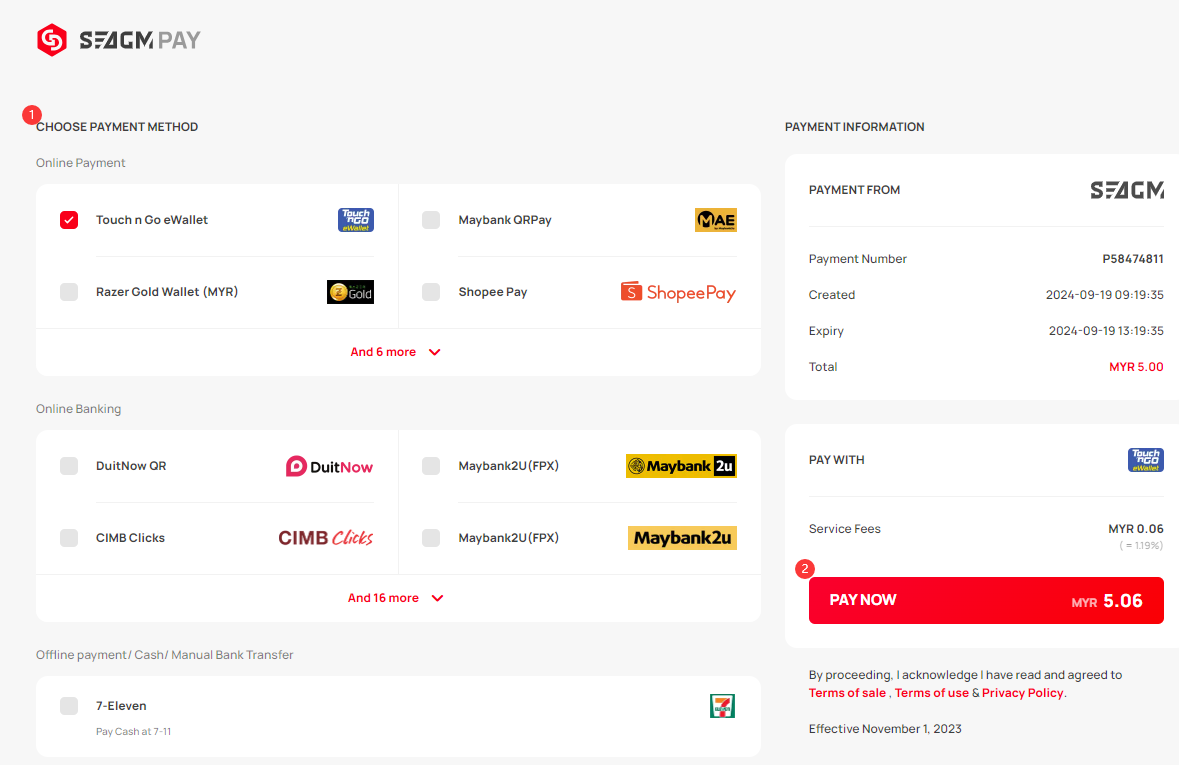Click payment number P58474811
This screenshot has height=765, width=1179.
(x=1133, y=259)
